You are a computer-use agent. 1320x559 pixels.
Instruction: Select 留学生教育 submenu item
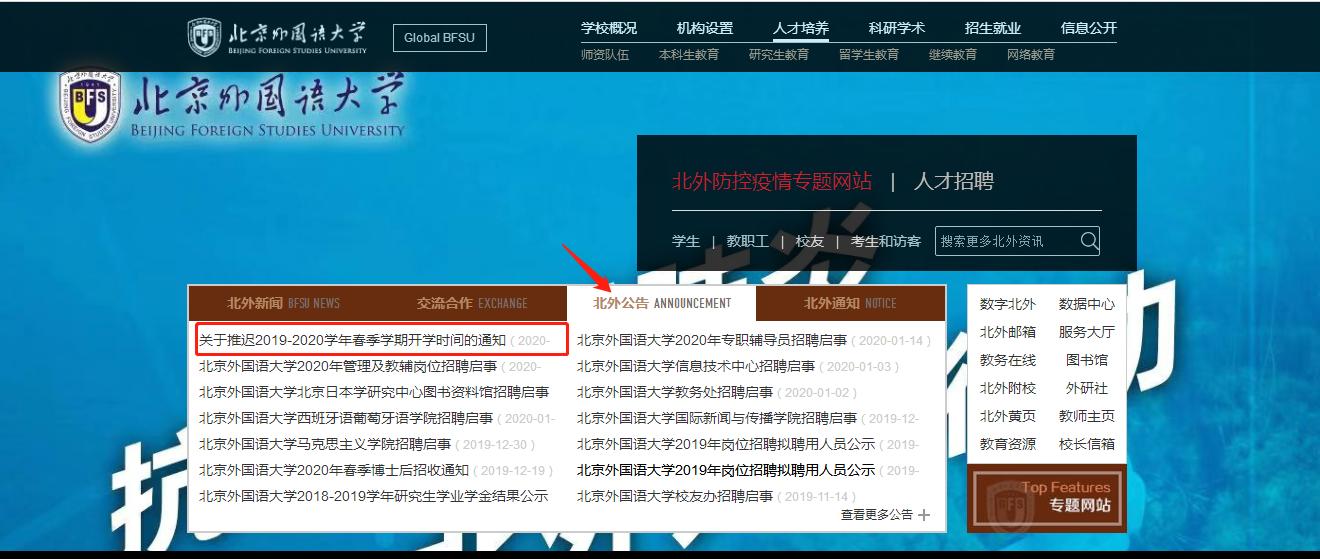(x=869, y=55)
